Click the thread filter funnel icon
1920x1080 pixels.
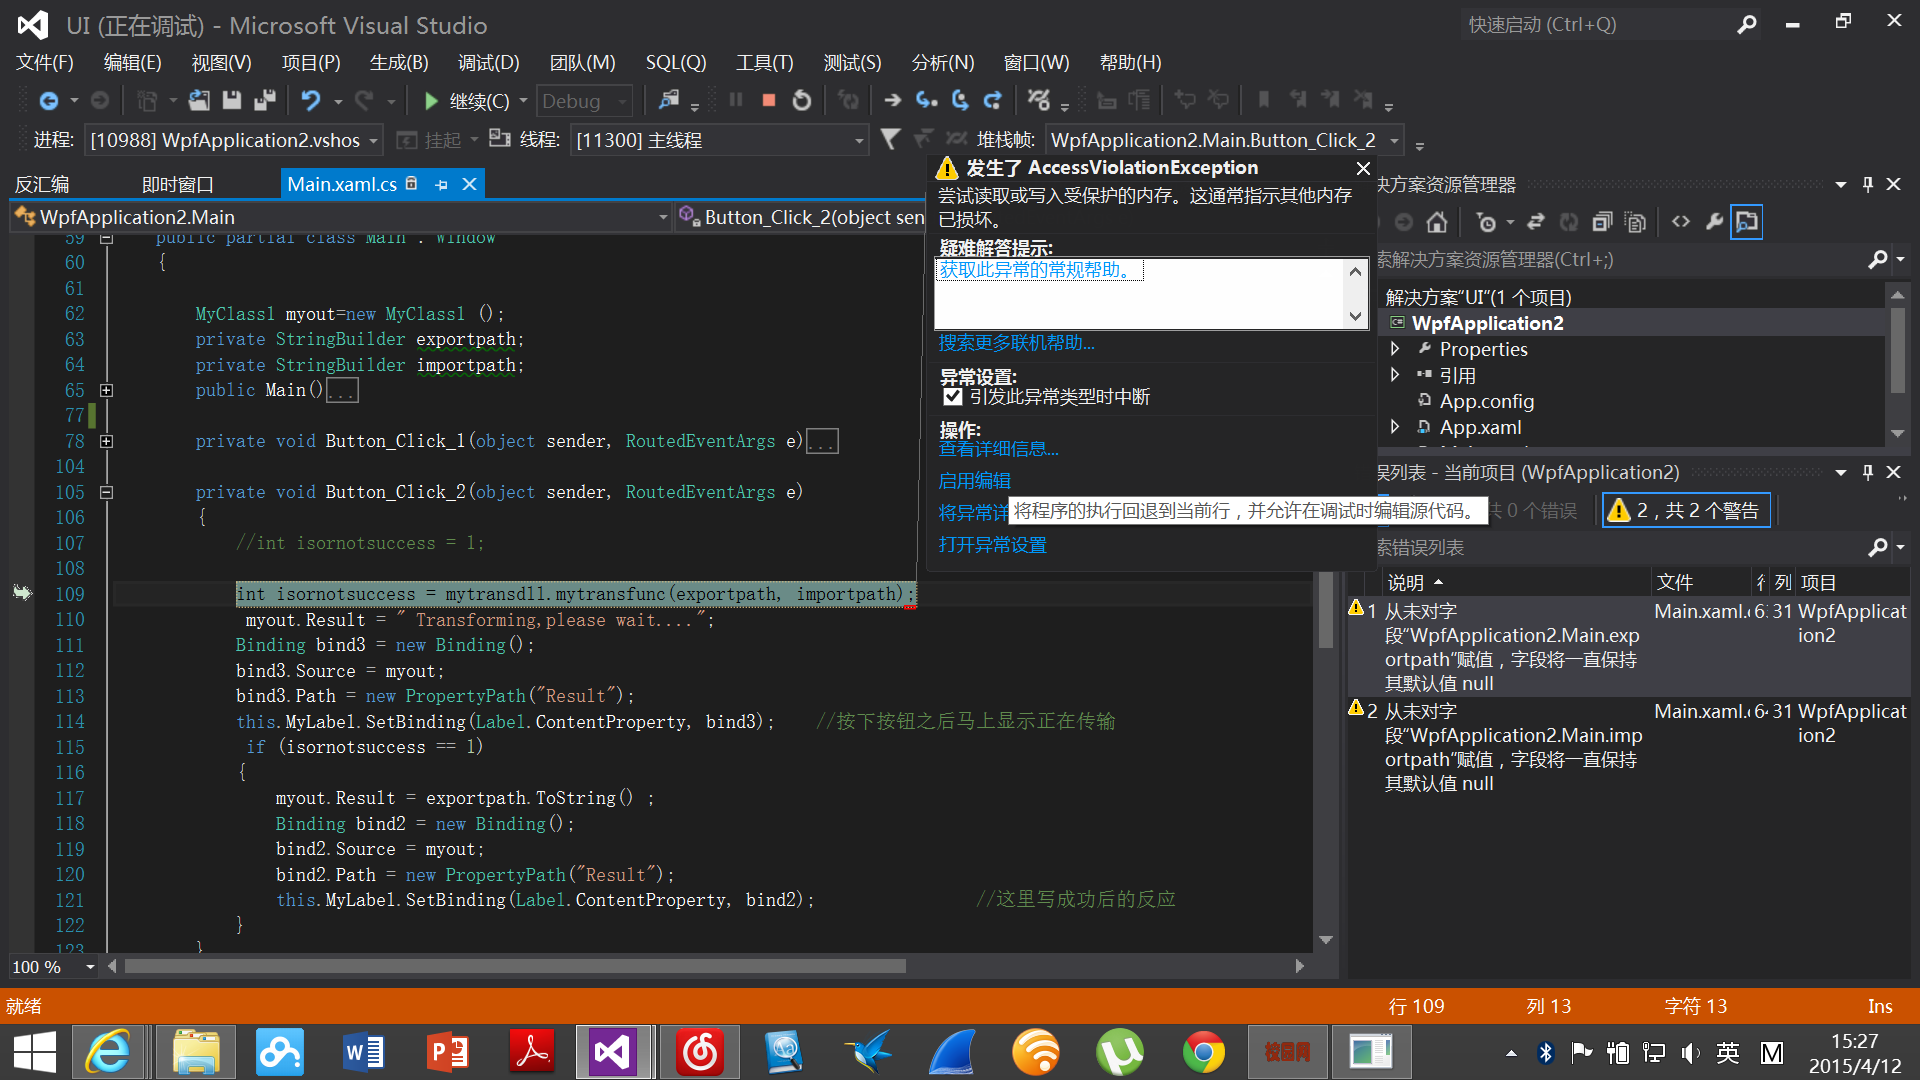[890, 139]
